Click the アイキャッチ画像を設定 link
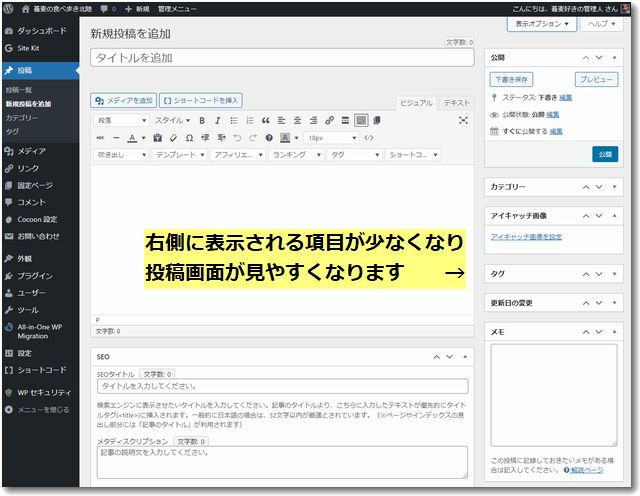The image size is (640, 496). 526,237
